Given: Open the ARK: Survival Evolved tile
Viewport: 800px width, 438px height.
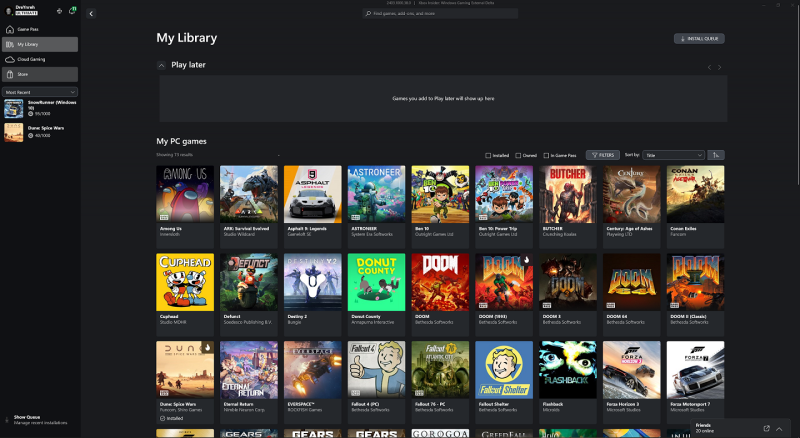Looking at the screenshot, I should (249, 207).
